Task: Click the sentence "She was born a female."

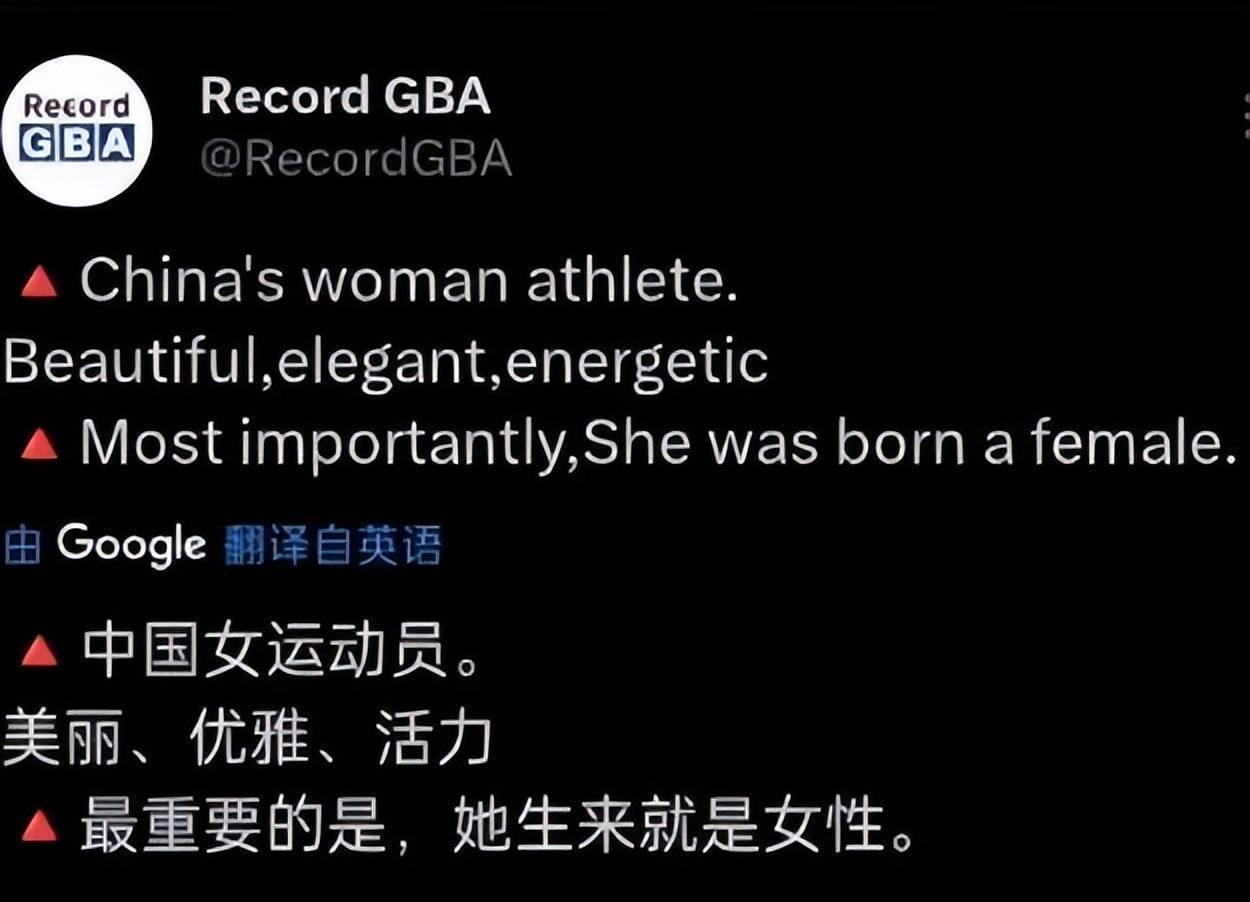Action: 904,442
